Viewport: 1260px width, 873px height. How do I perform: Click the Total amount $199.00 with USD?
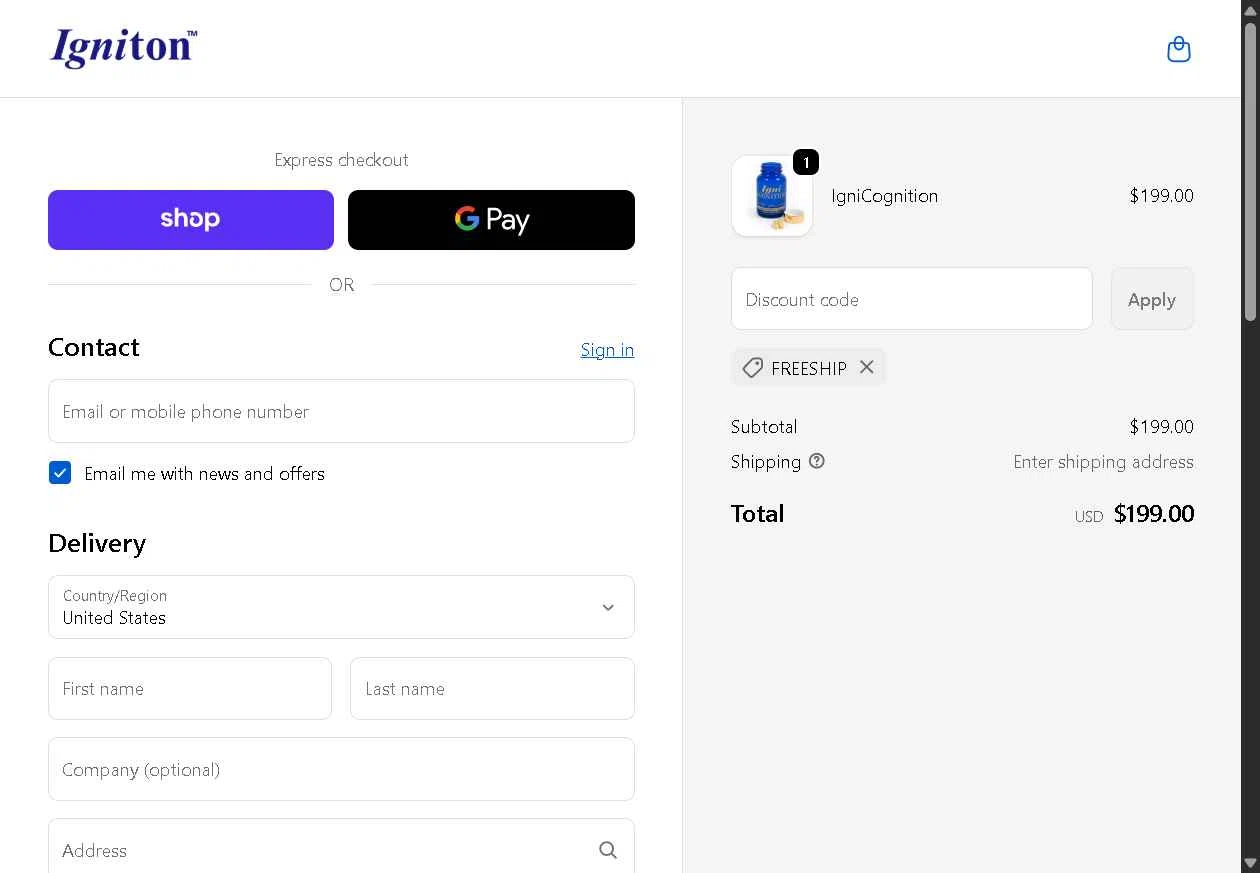tap(1134, 514)
